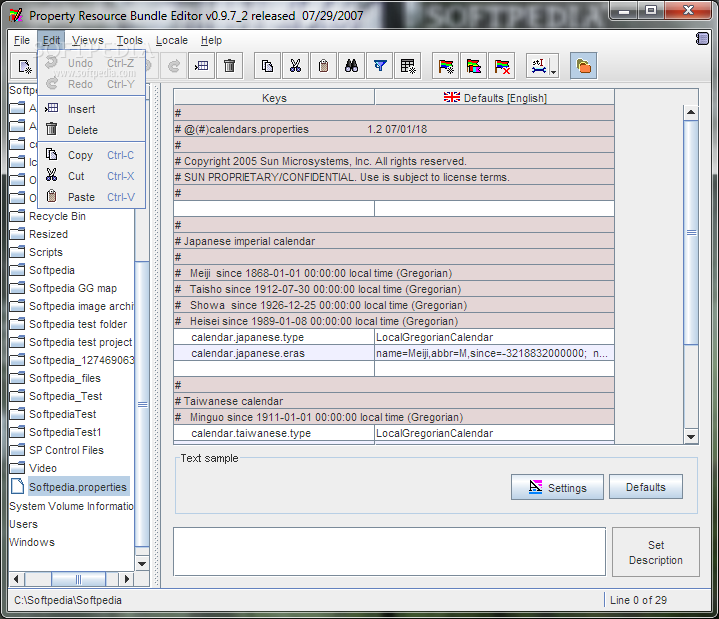Open the Views menu
The height and width of the screenshot is (619, 719).
[x=88, y=40]
